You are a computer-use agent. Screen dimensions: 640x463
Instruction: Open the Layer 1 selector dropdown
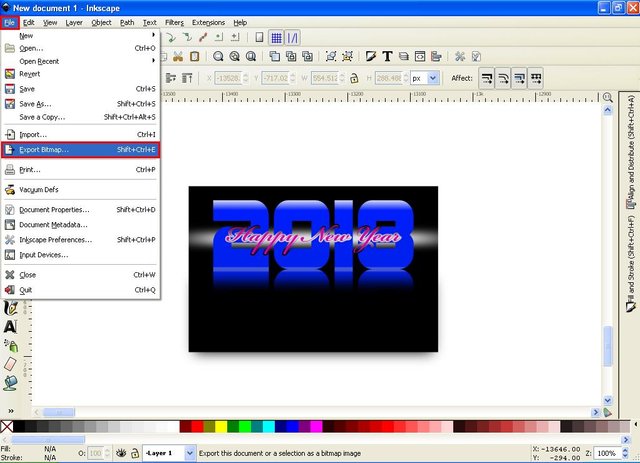190,453
